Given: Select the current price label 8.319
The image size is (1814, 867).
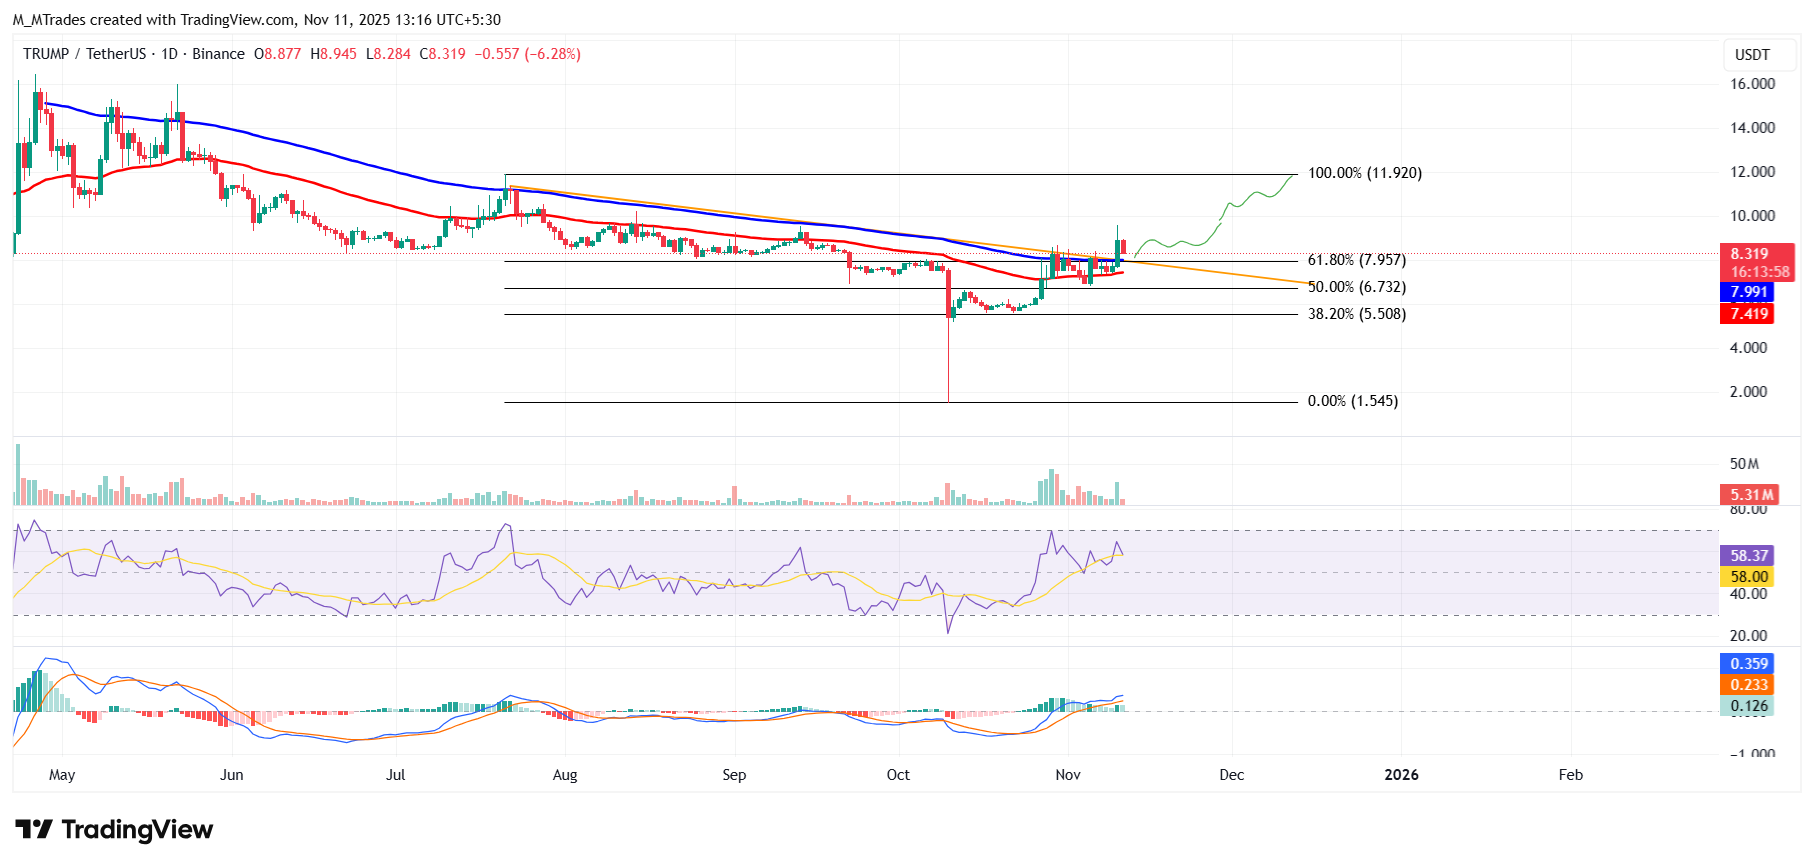Looking at the screenshot, I should (1750, 254).
